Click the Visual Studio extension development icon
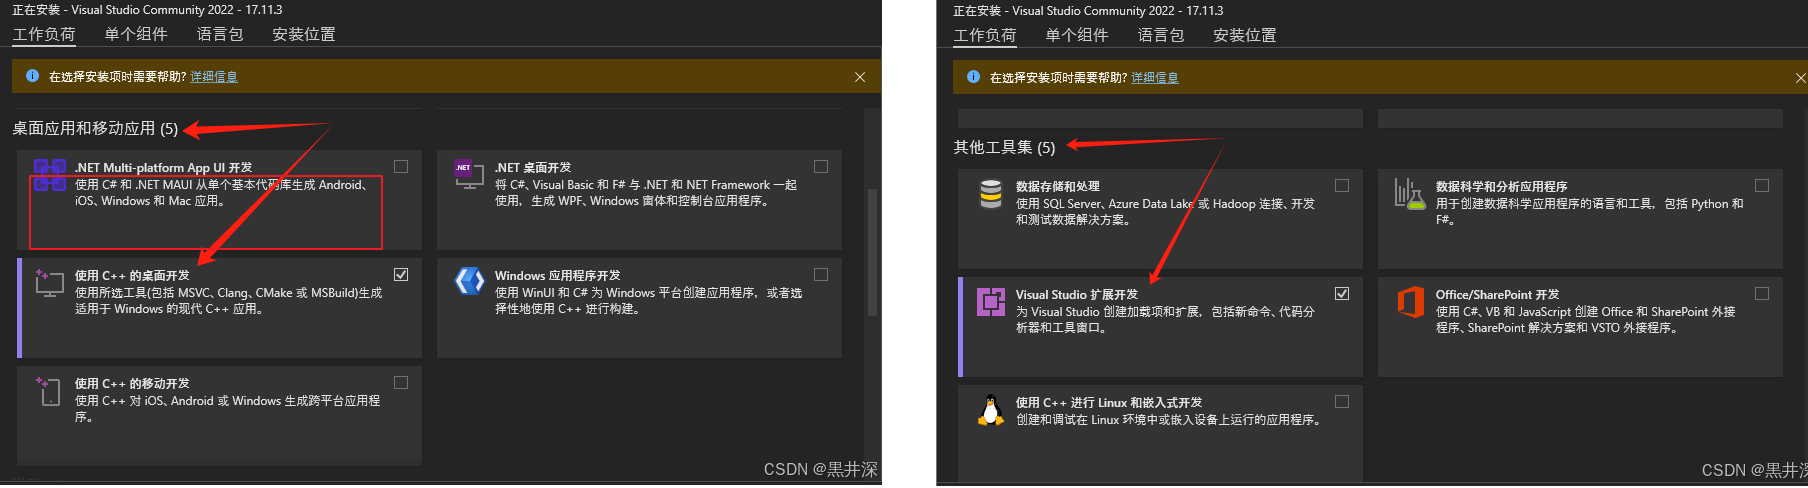Viewport: 1808px width, 488px height. 991,301
